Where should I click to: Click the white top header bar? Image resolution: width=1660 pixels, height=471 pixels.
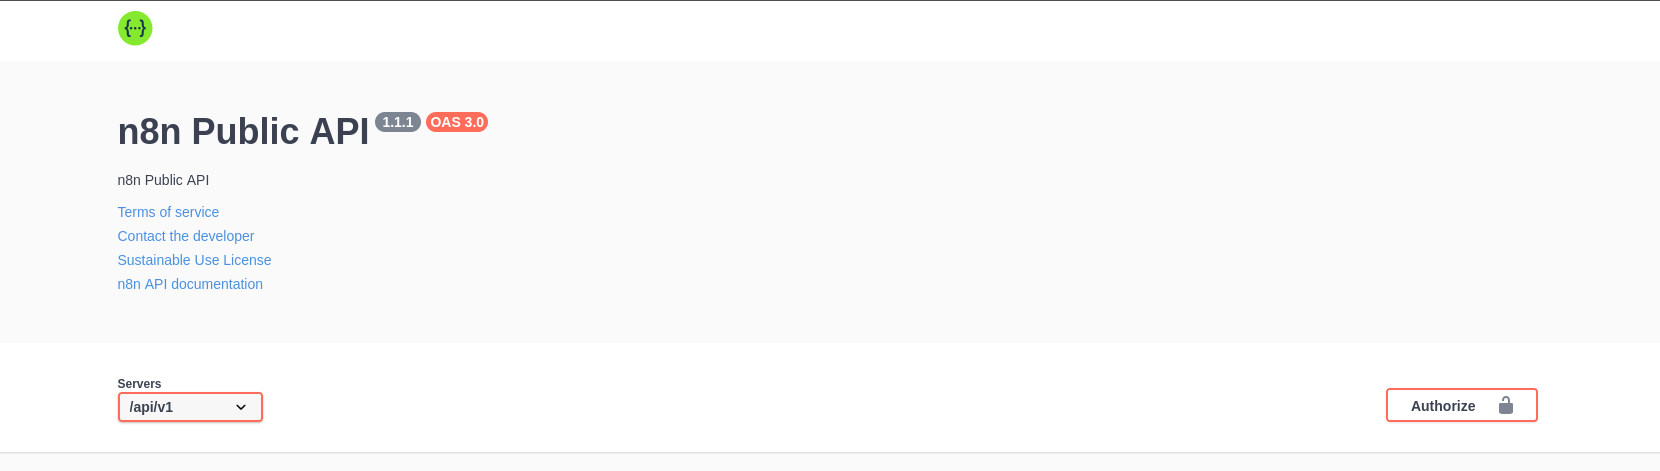pyautogui.click(x=830, y=30)
